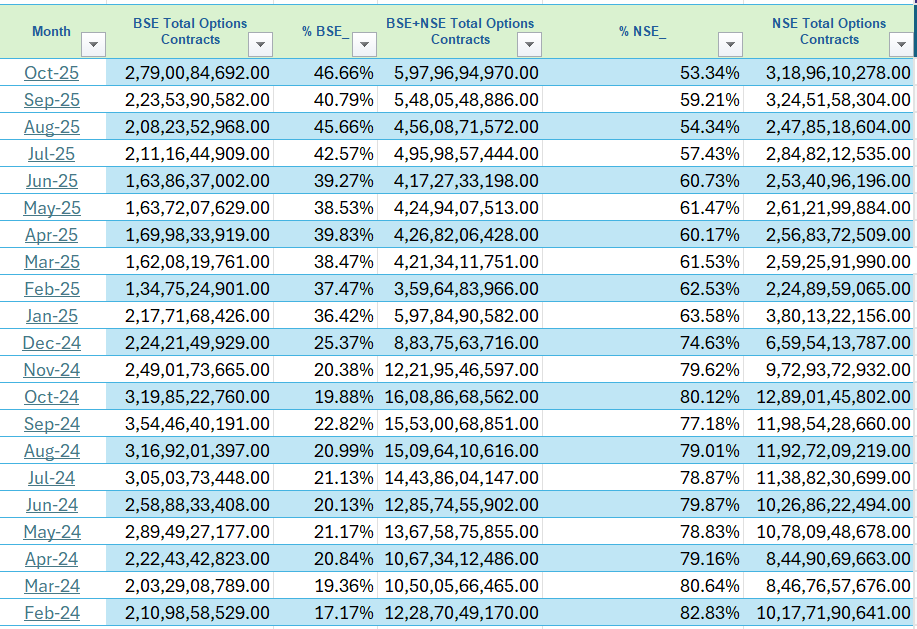Expand the % BSE_ column filter
917x629 pixels.
tap(364, 44)
